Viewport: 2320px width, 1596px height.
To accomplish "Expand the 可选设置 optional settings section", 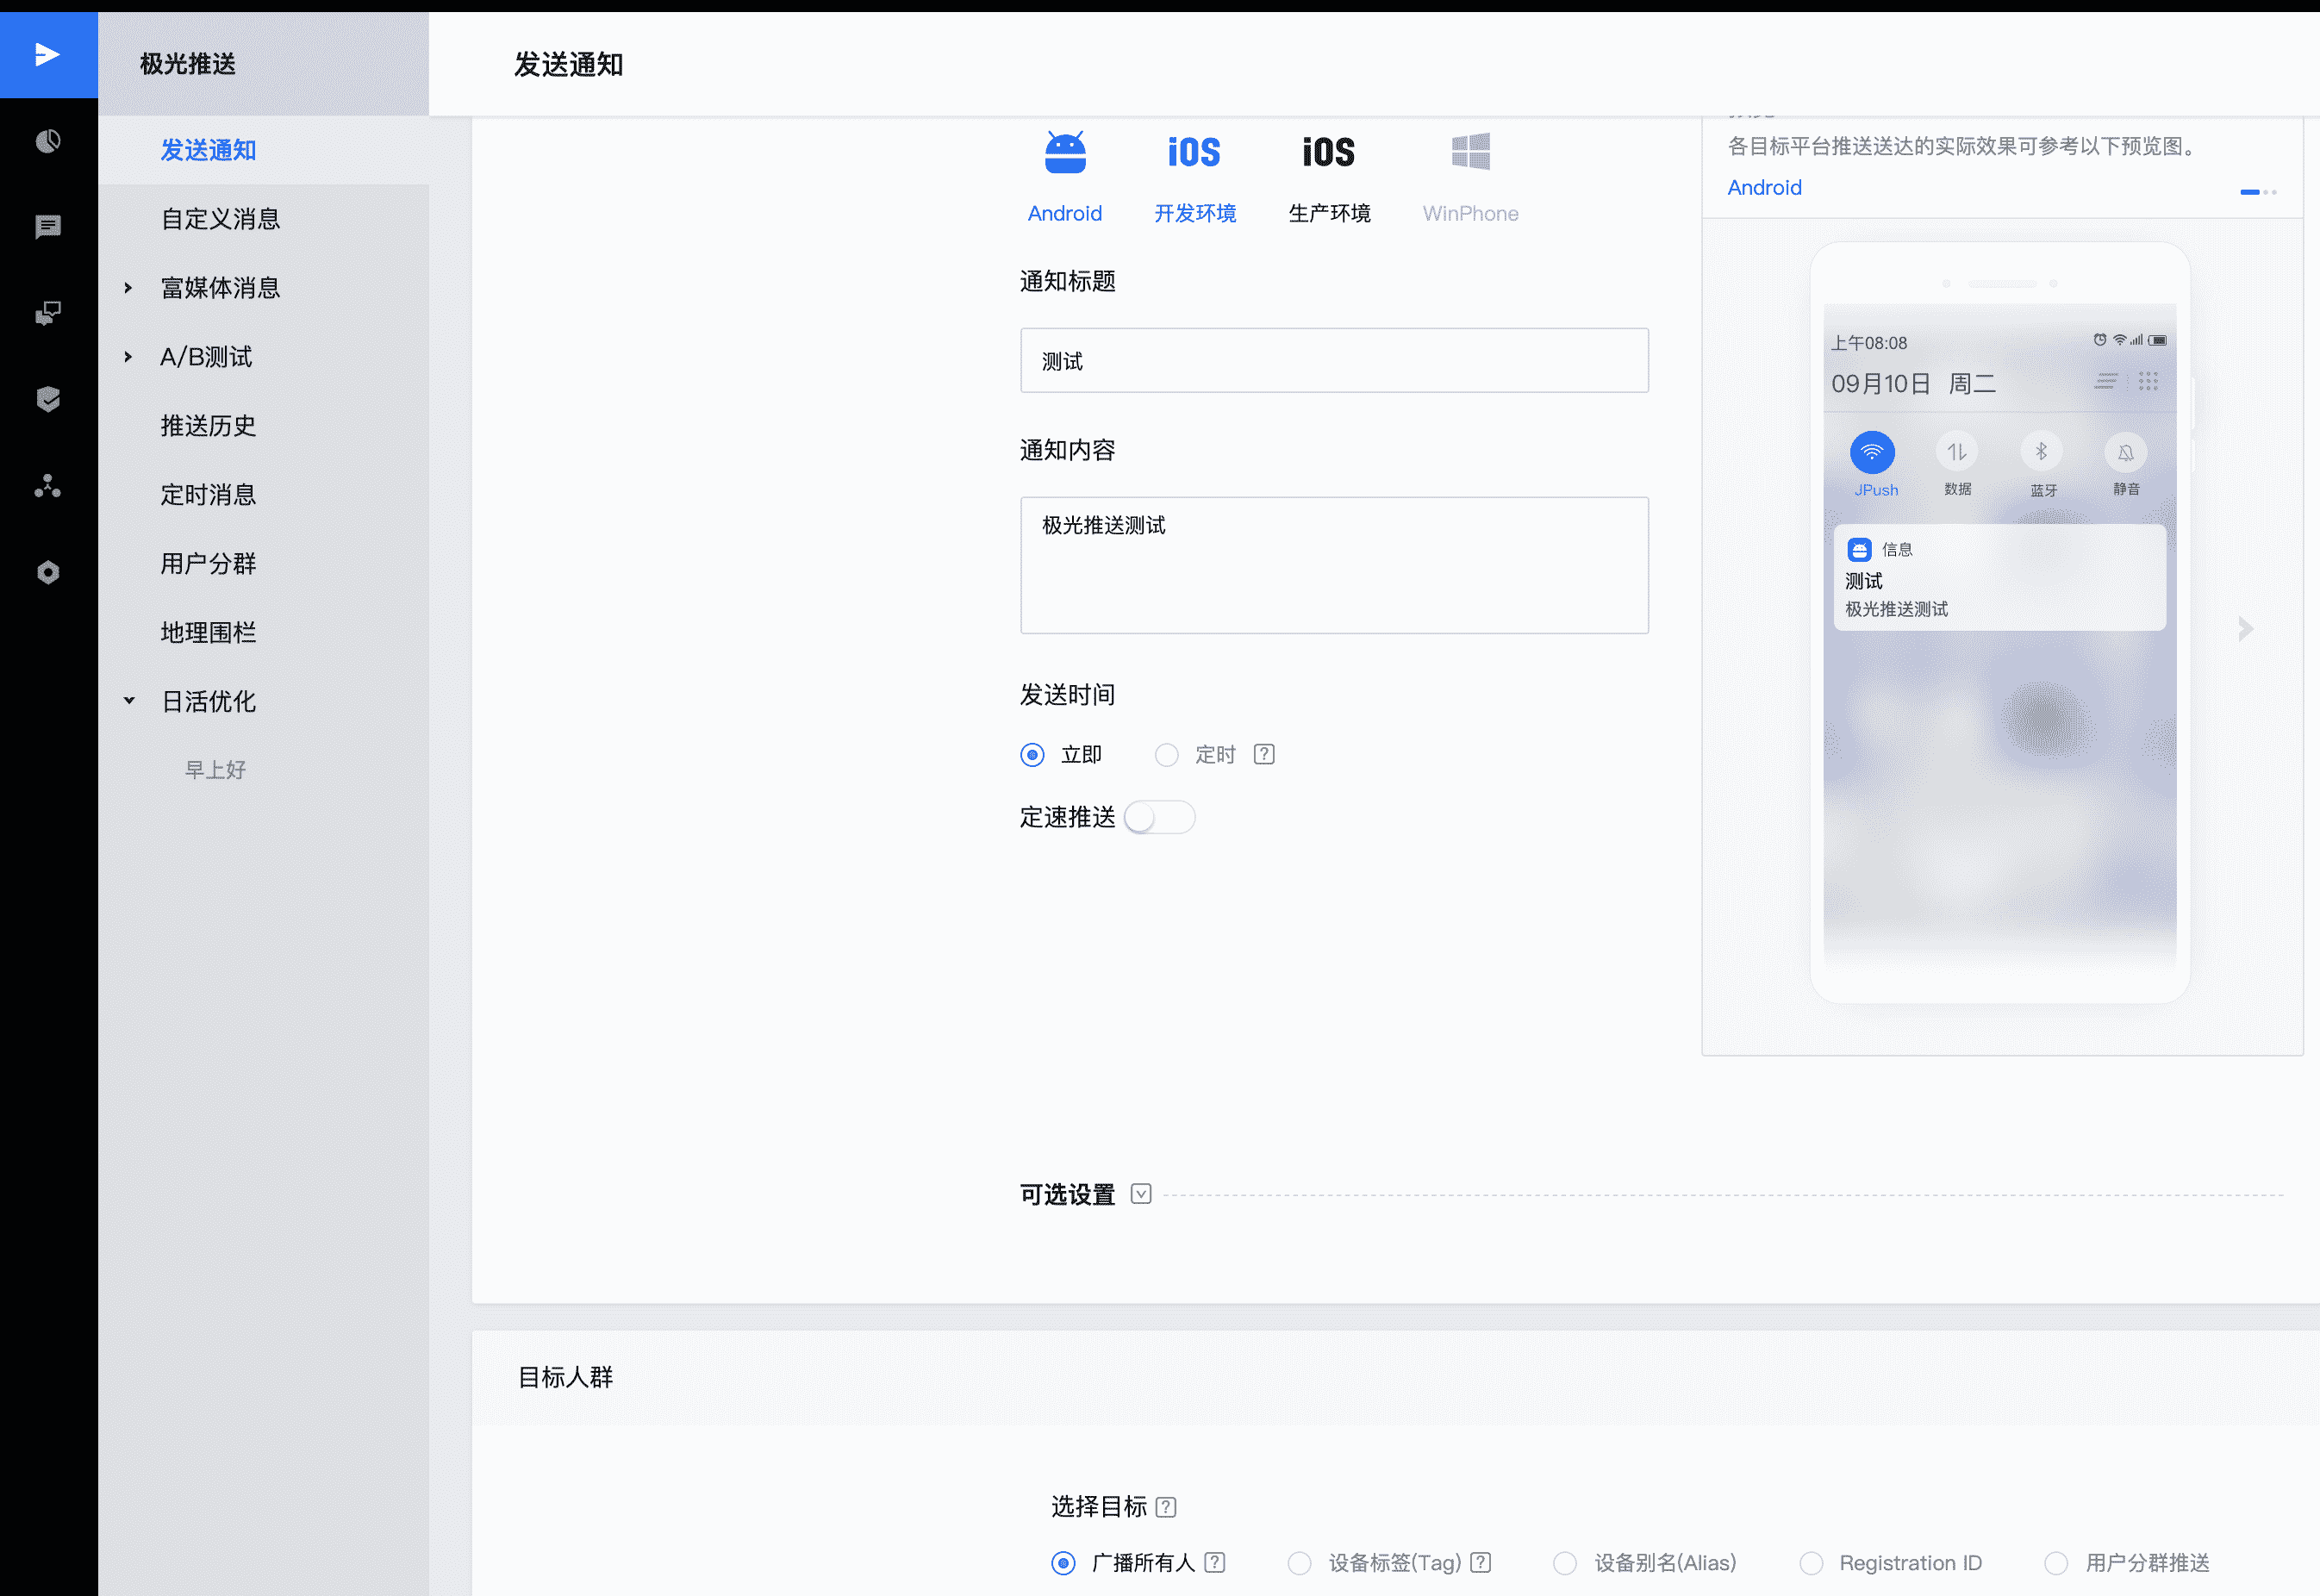I will click(1141, 1194).
